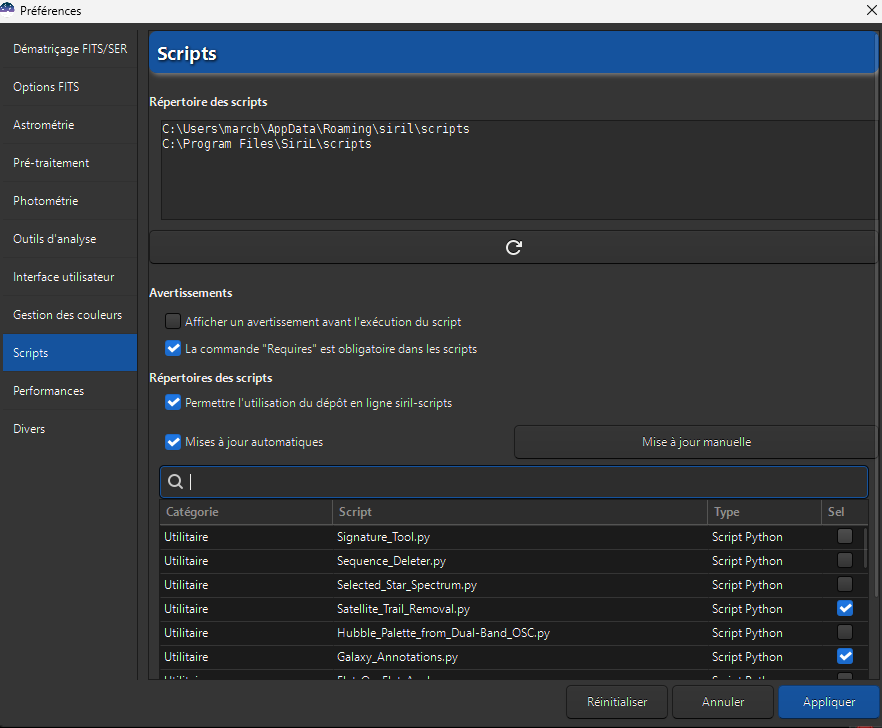Viewport: 882px width, 728px height.
Task: Select the Signature_Tool.py script checkbox
Action: 845,537
